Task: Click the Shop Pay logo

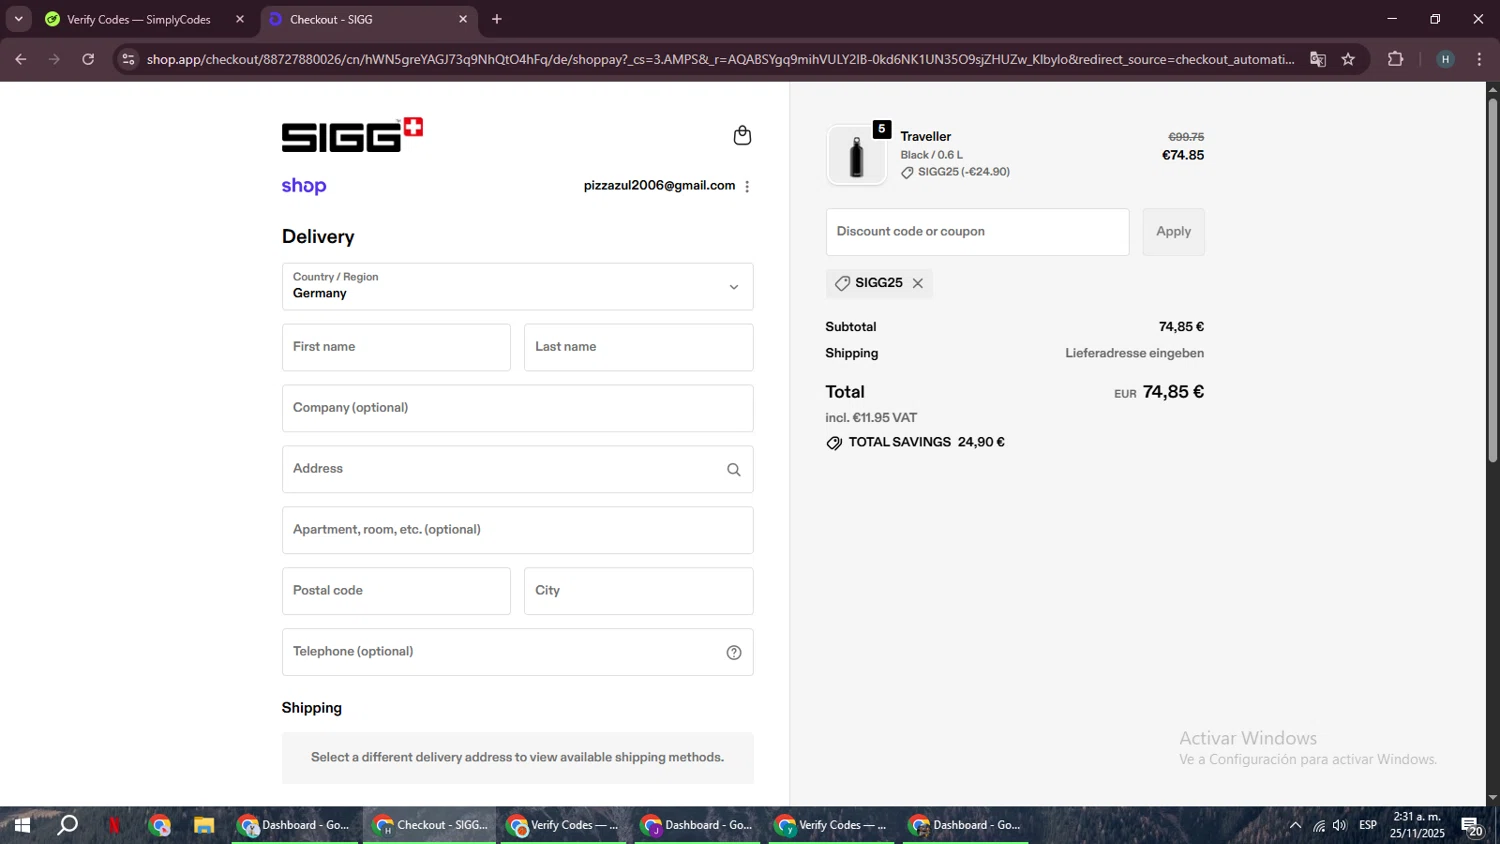Action: pos(304,186)
